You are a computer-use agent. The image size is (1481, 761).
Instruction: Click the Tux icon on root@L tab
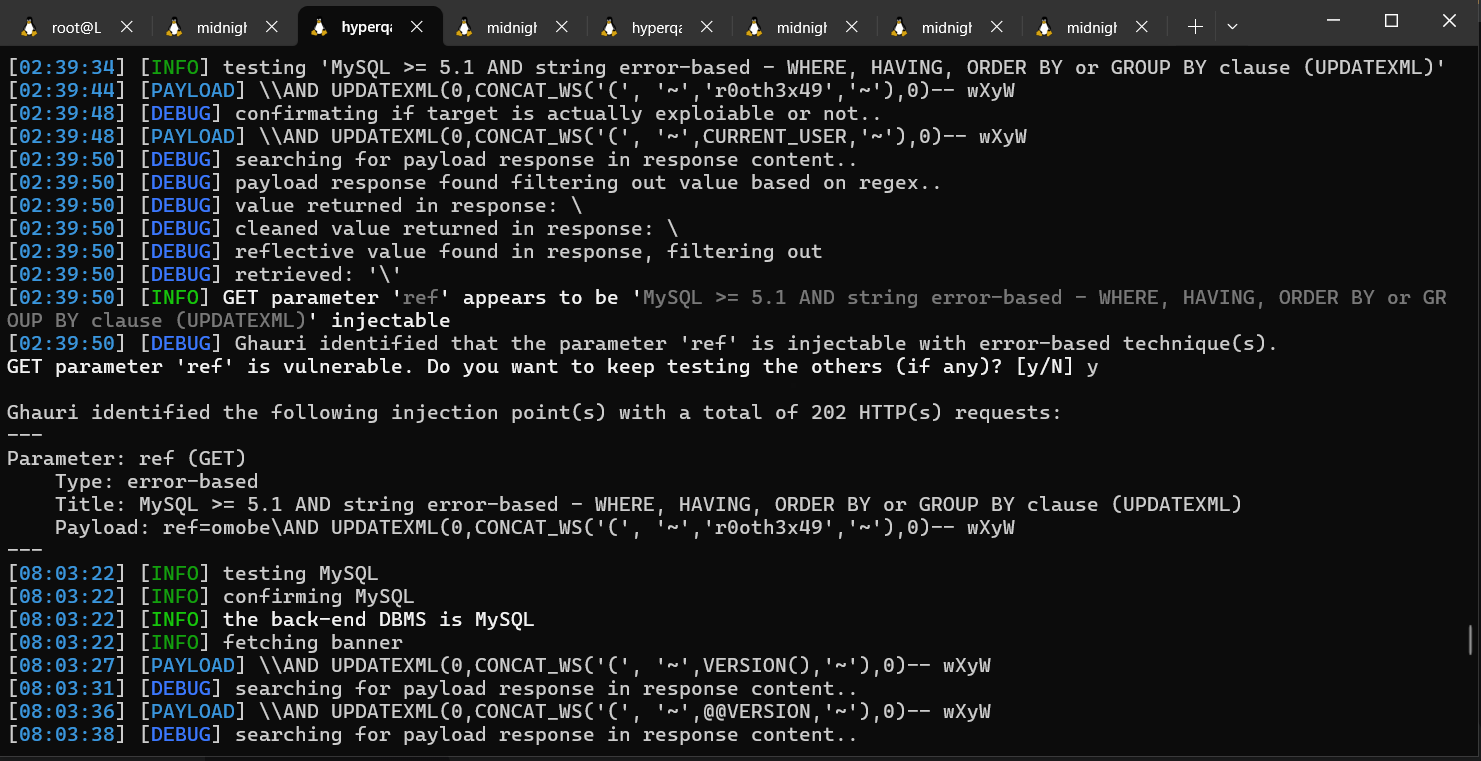point(30,28)
